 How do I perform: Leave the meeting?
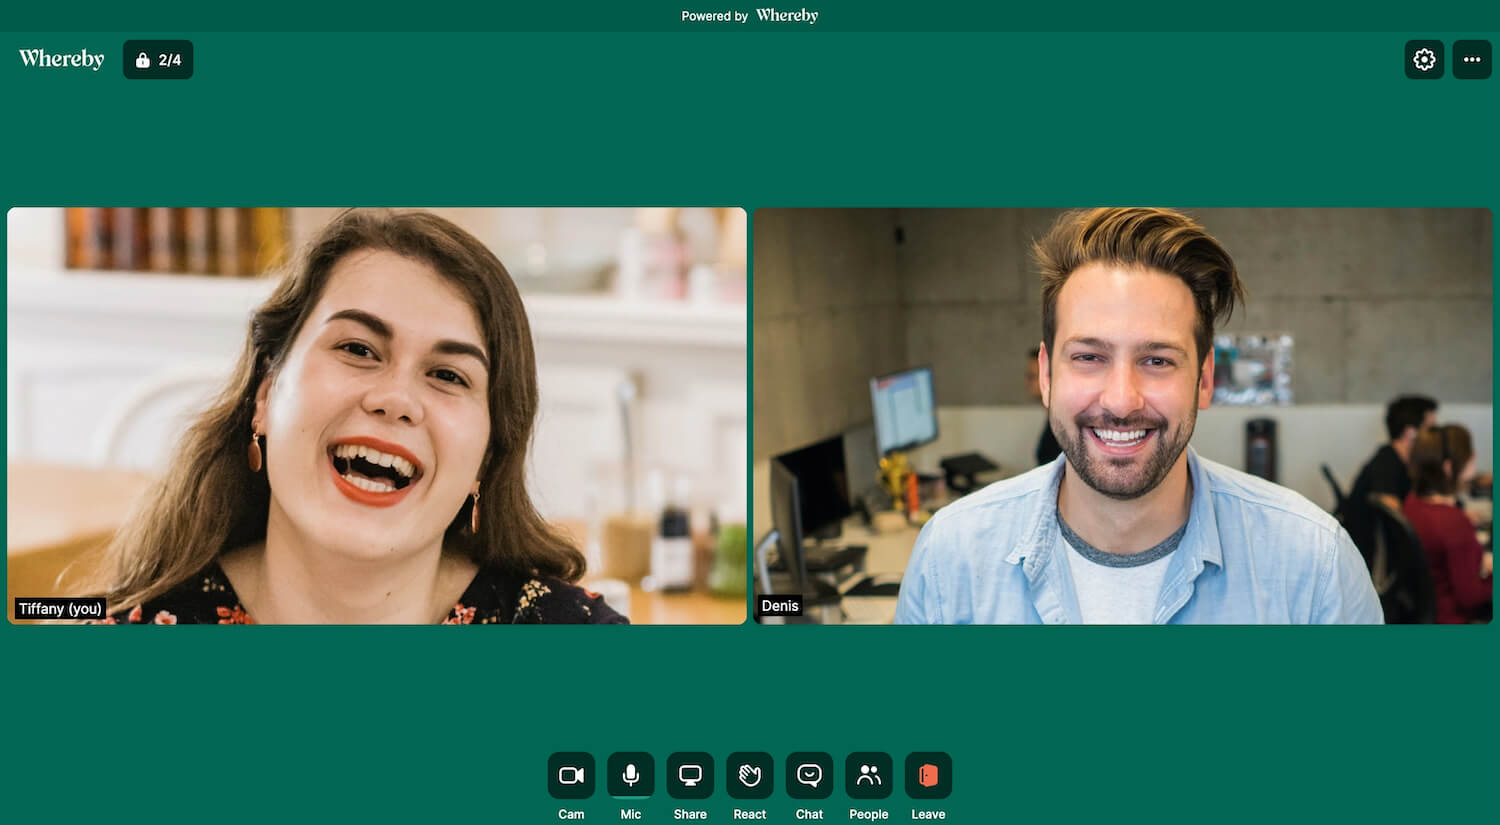pyautogui.click(x=927, y=775)
